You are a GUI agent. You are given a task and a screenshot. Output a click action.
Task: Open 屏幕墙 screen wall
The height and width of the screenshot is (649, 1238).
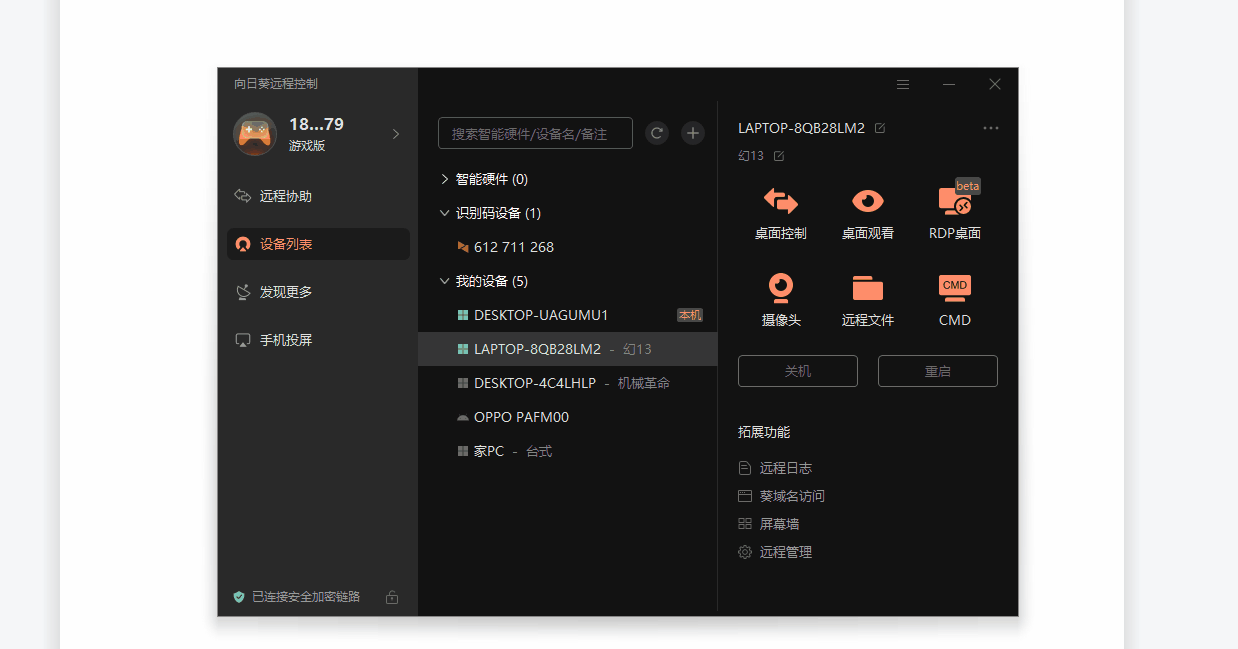(x=768, y=524)
